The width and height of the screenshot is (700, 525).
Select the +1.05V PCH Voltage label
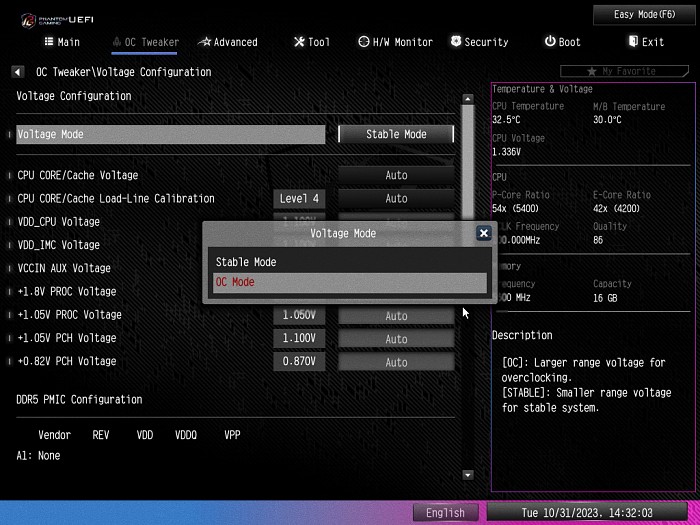pos(67,338)
